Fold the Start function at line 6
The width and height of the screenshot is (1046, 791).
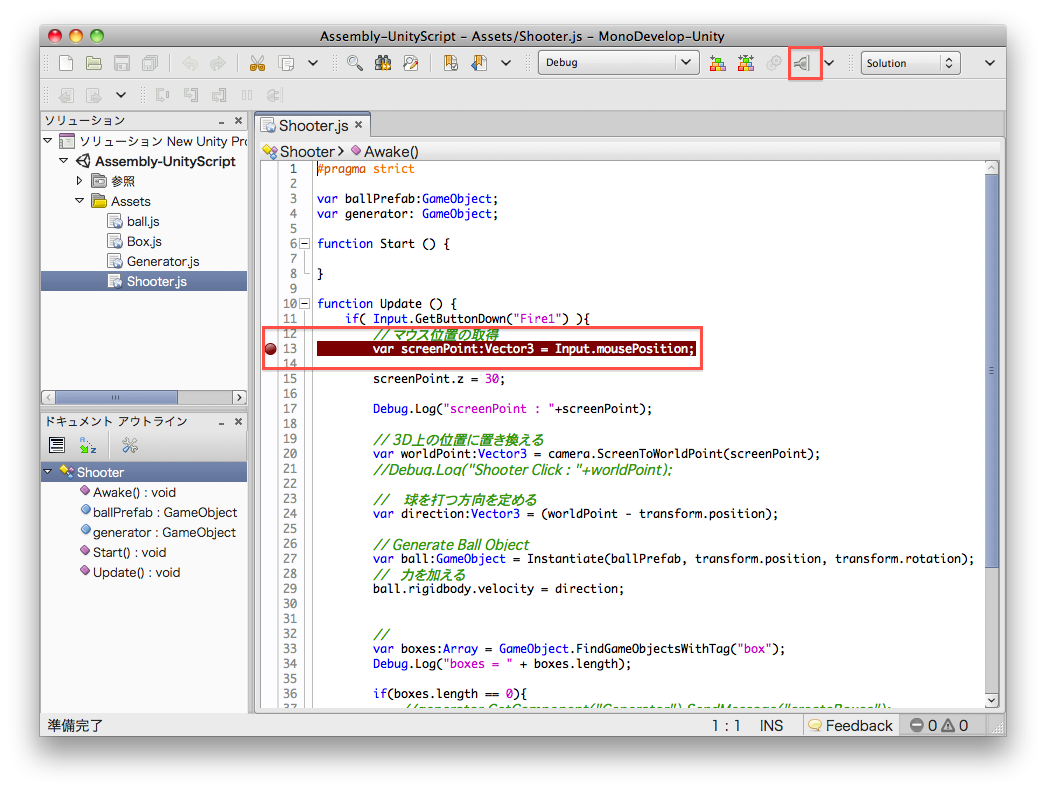coord(305,244)
